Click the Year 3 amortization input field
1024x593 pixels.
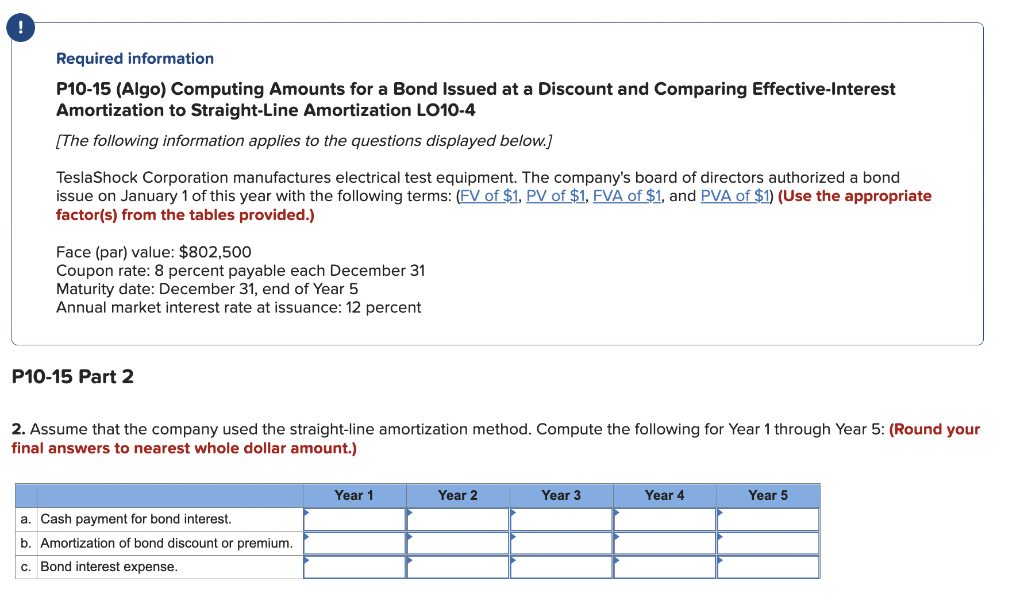560,543
